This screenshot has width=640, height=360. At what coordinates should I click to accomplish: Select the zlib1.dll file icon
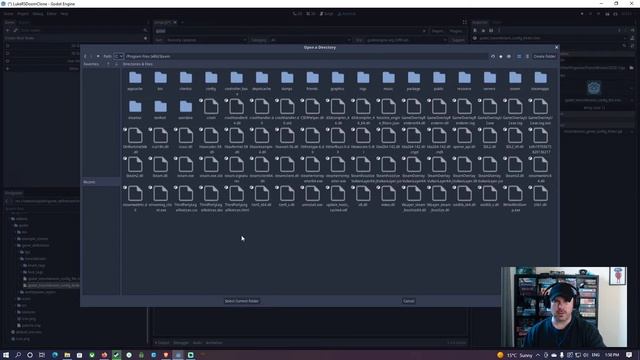[540, 193]
